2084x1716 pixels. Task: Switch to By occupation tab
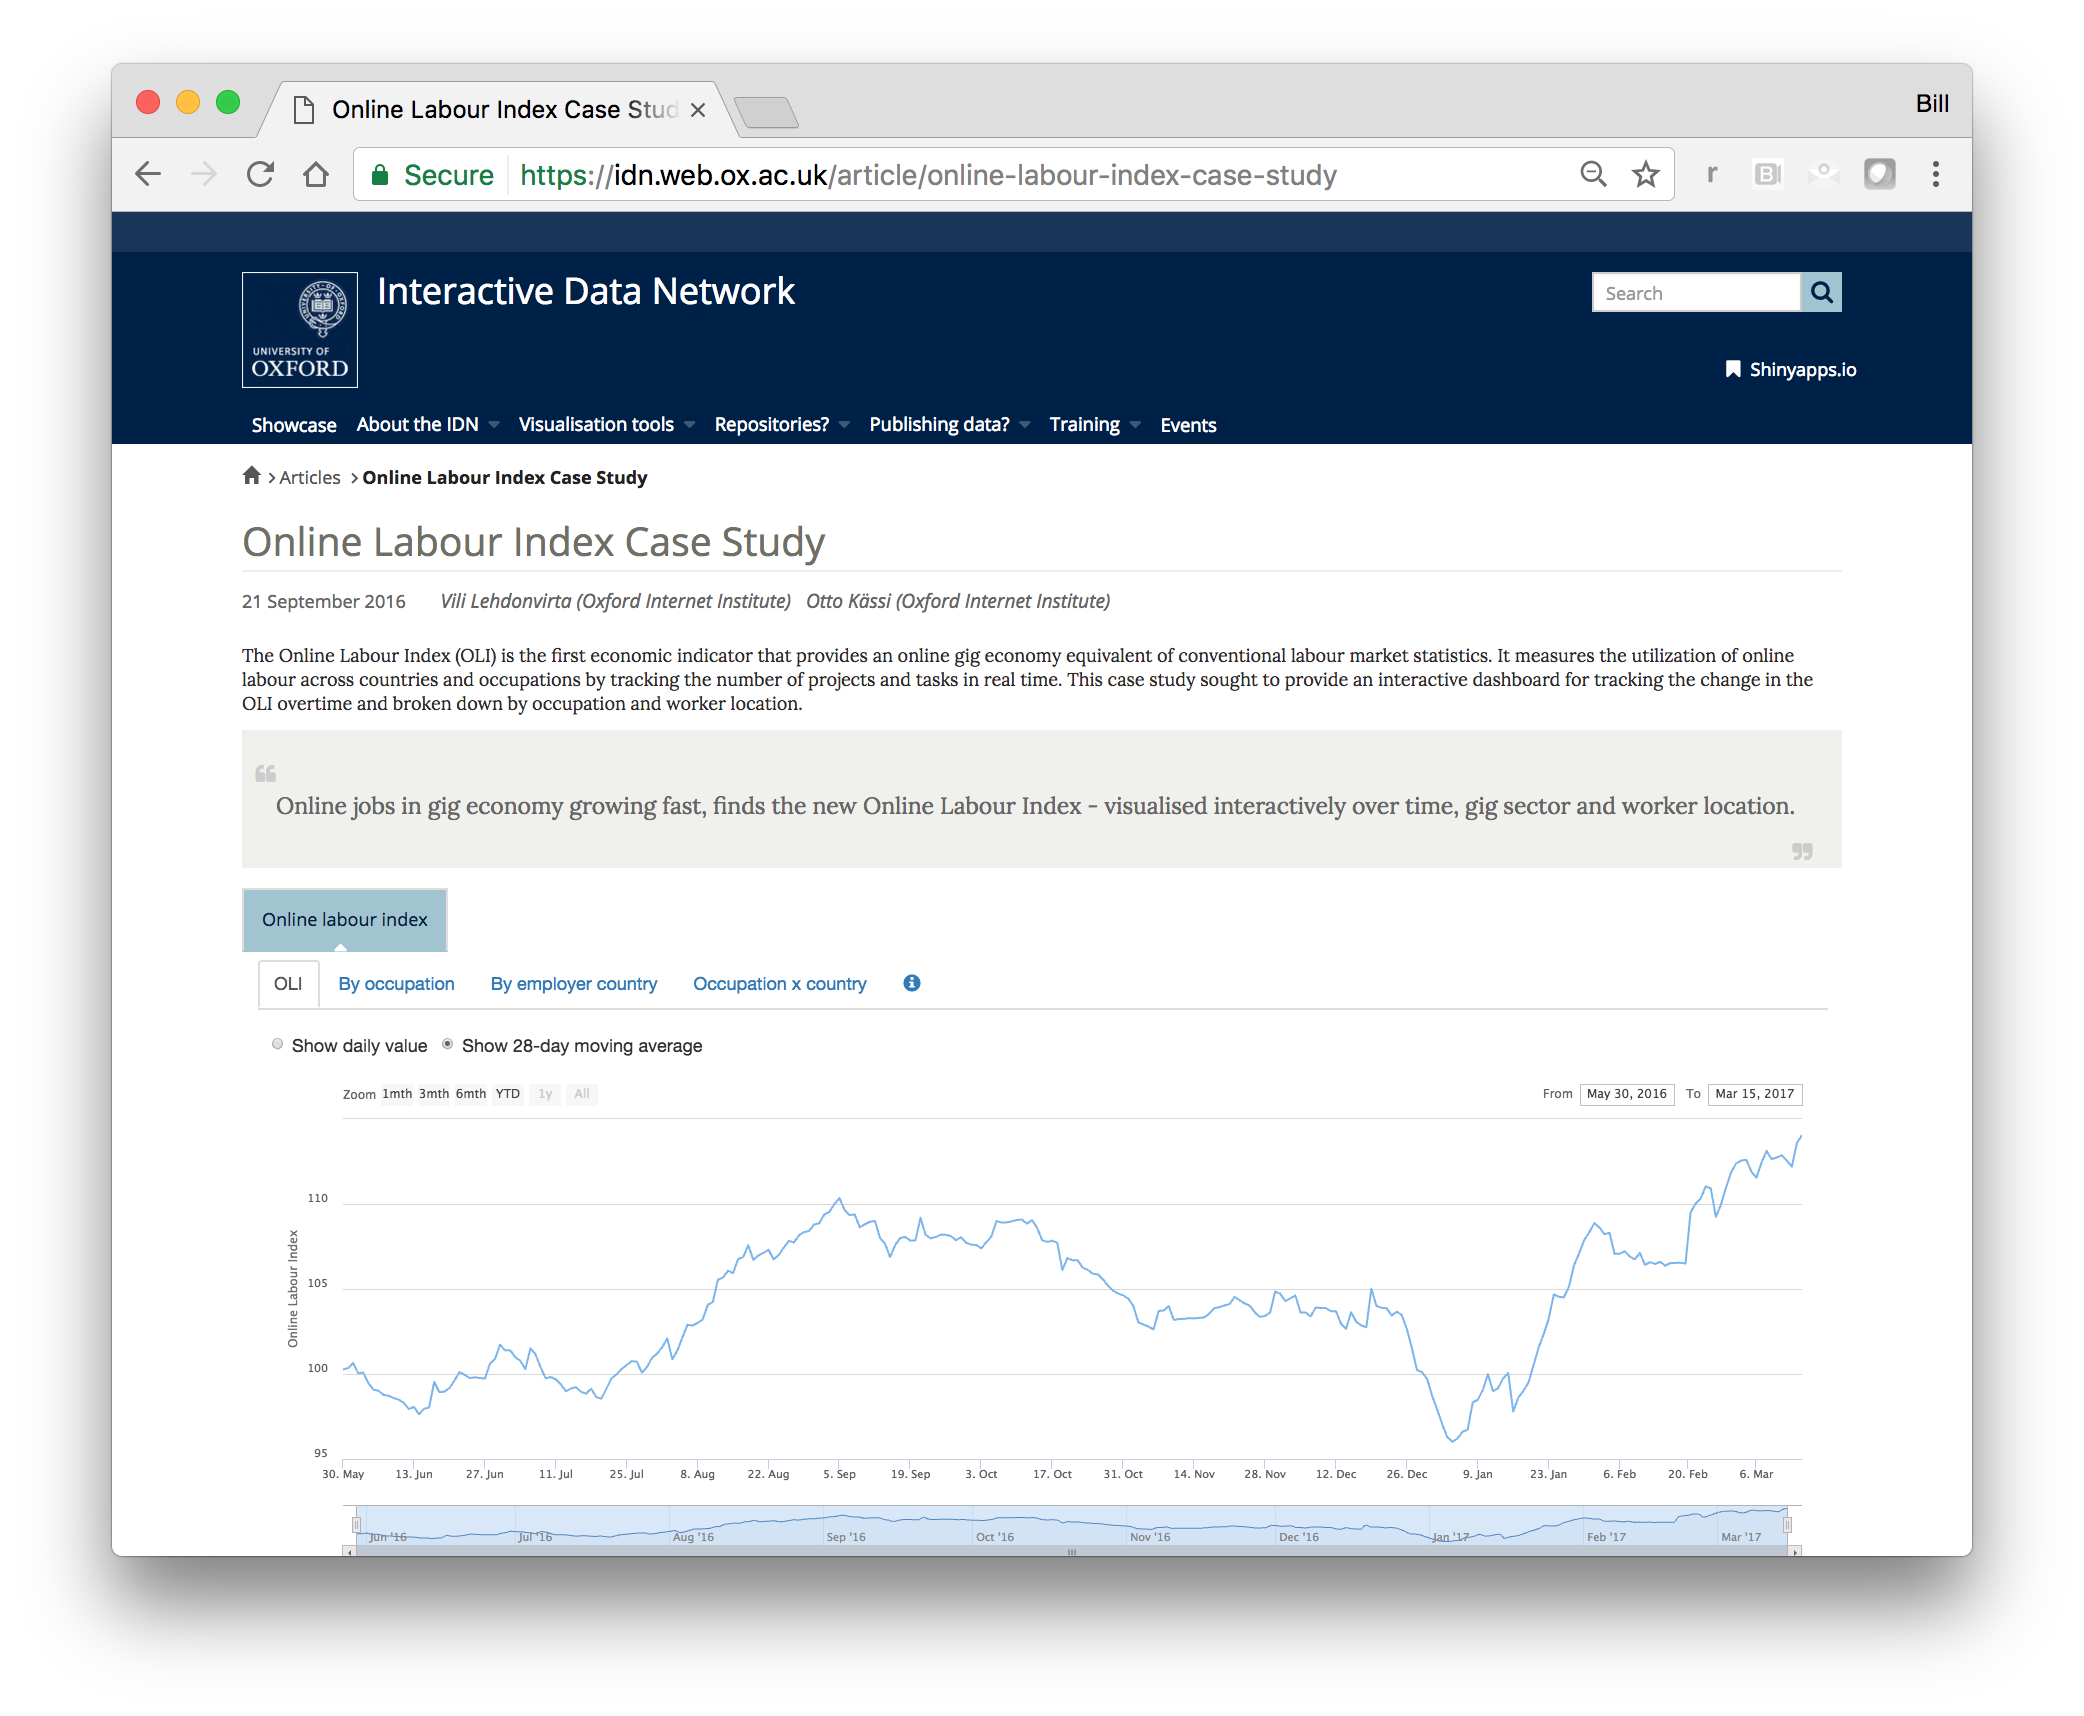396,984
